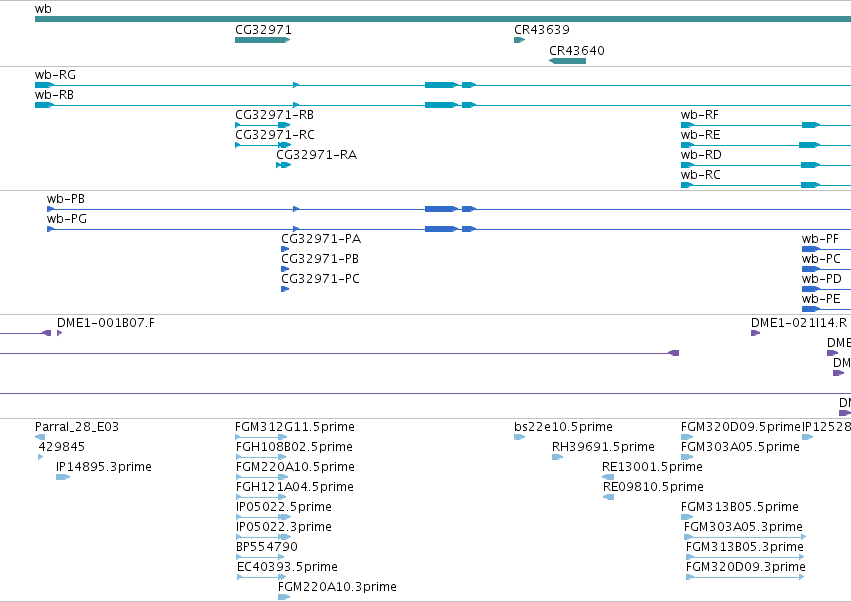Click FGM312G11.5prime EST label
The height and width of the screenshot is (602, 851).
[295, 427]
